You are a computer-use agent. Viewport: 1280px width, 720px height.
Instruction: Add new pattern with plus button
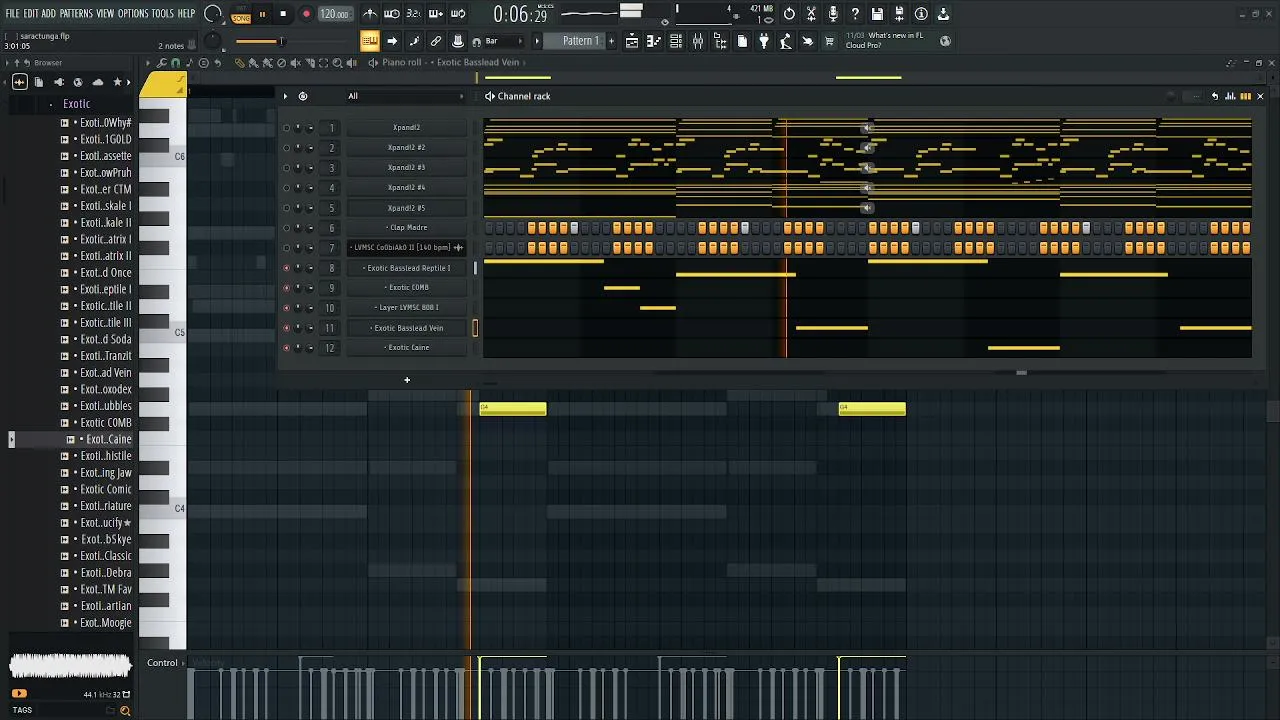coord(611,41)
